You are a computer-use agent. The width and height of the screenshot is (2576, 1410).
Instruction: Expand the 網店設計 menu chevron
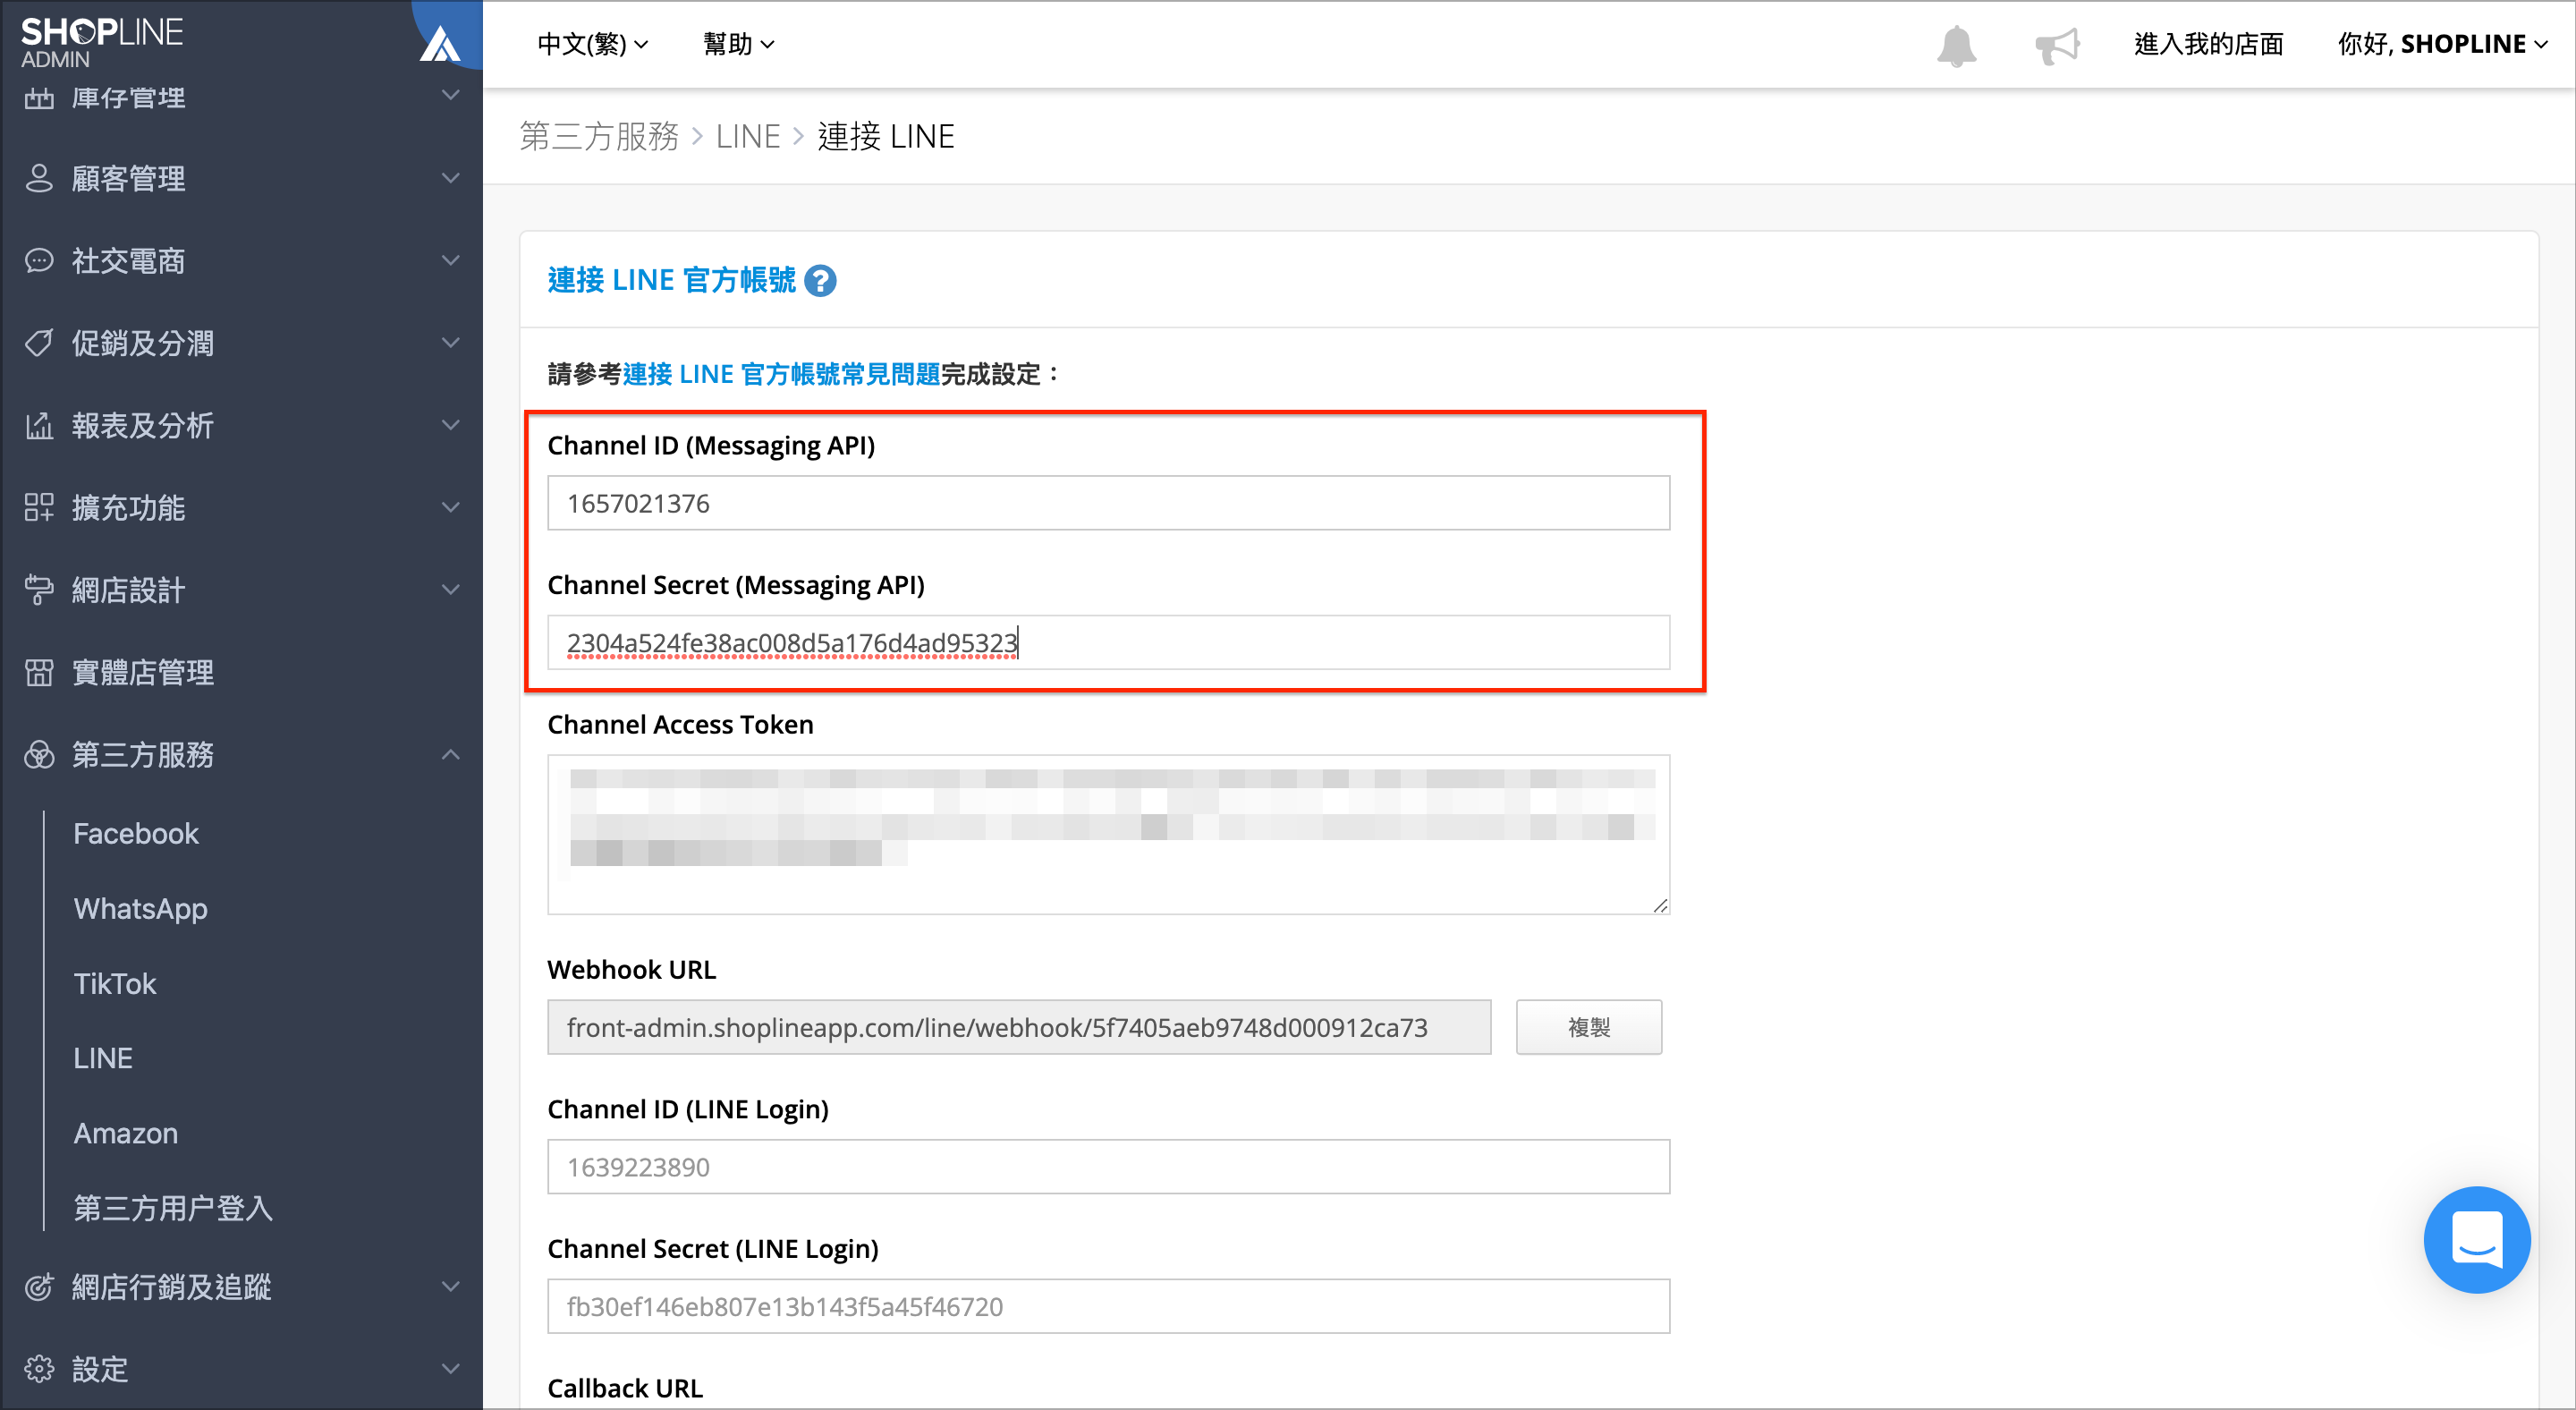point(451,589)
